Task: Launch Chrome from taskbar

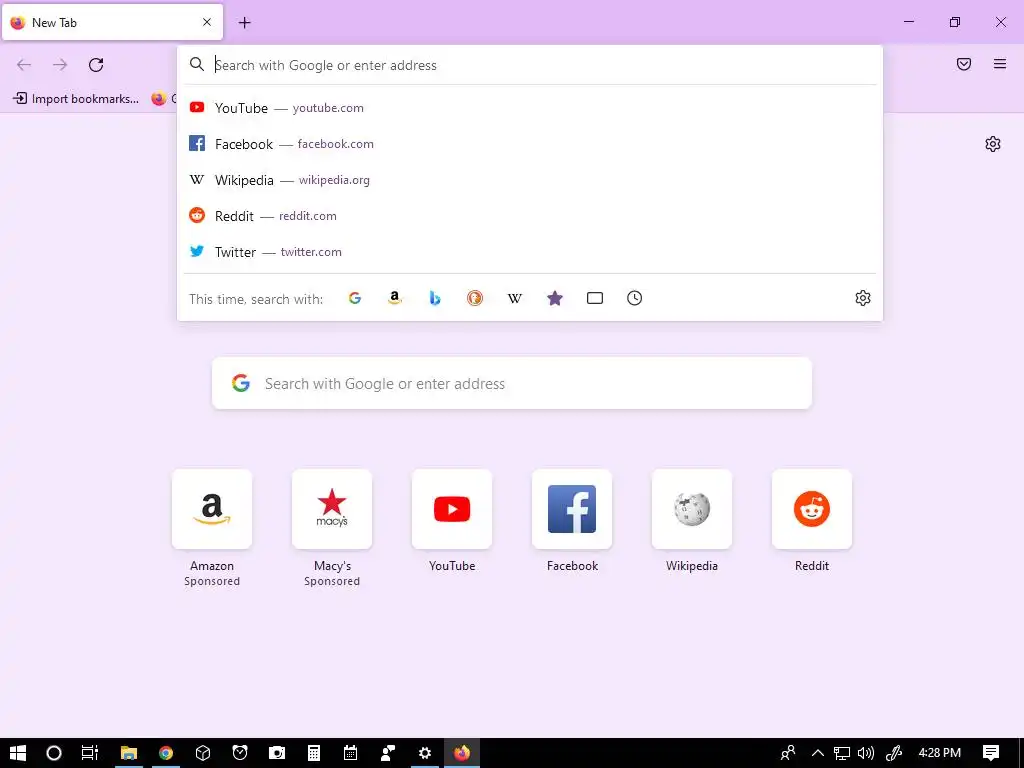Action: click(166, 753)
